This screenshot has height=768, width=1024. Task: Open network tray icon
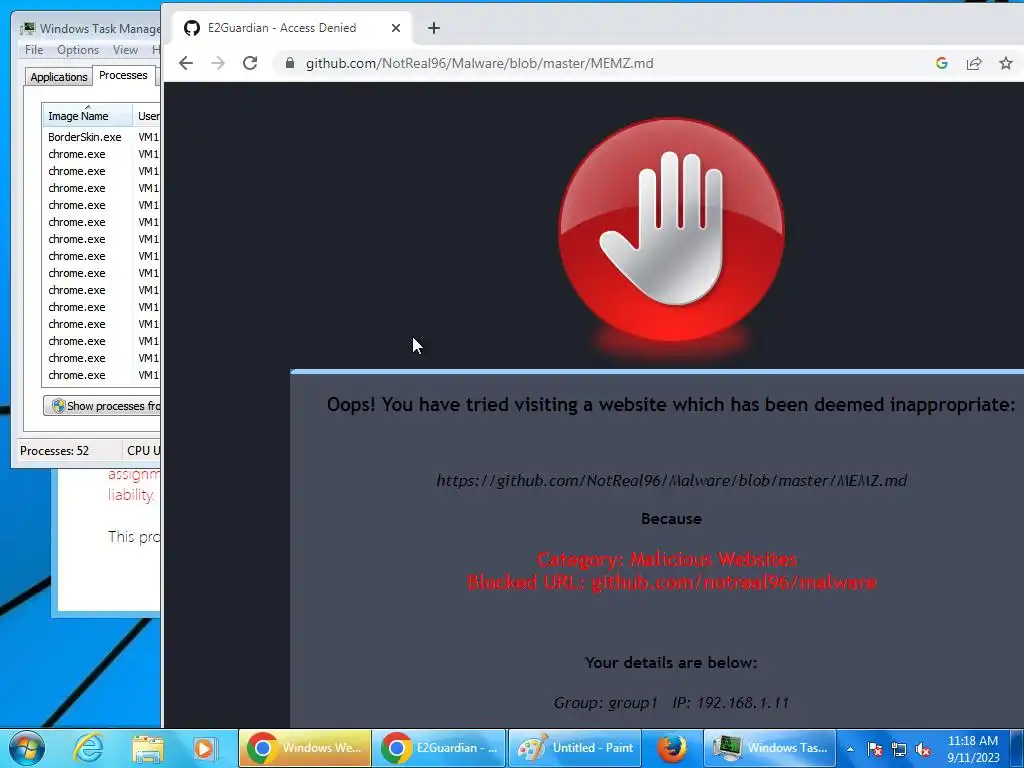899,749
